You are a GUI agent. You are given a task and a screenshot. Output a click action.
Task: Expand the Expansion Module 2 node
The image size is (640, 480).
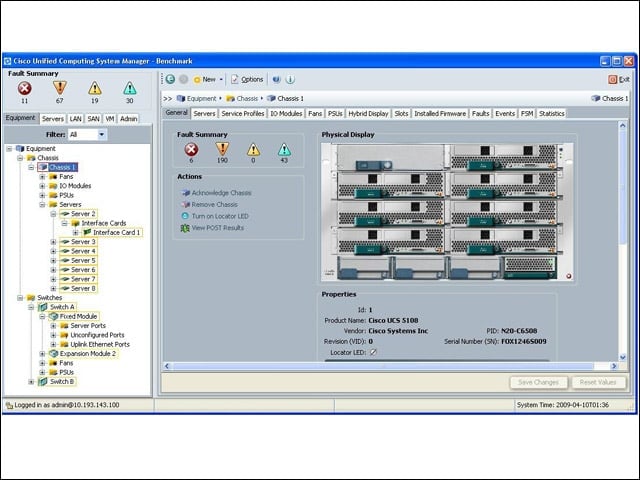[42, 353]
